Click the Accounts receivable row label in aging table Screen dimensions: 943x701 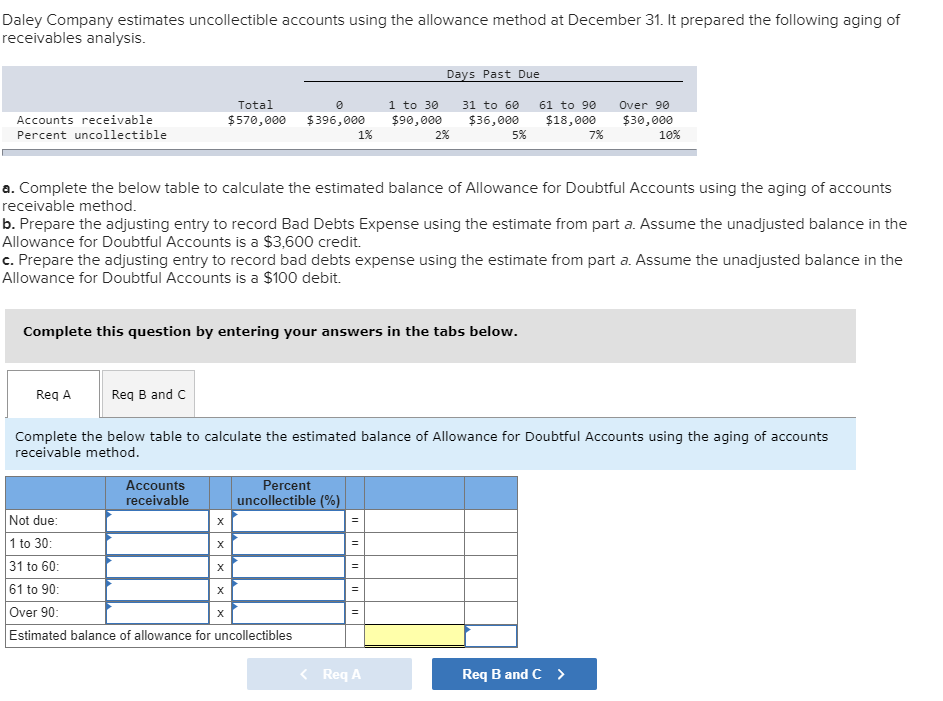click(x=85, y=120)
